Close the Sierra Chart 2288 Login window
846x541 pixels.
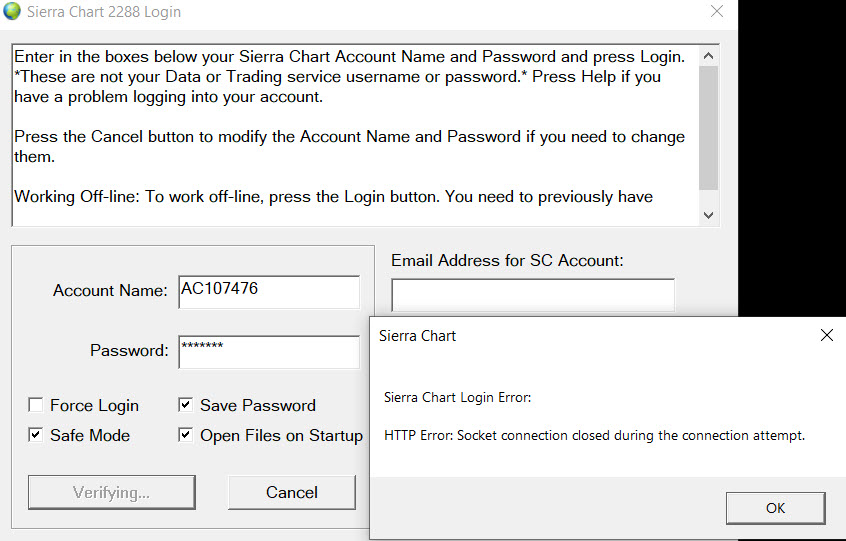[x=716, y=12]
